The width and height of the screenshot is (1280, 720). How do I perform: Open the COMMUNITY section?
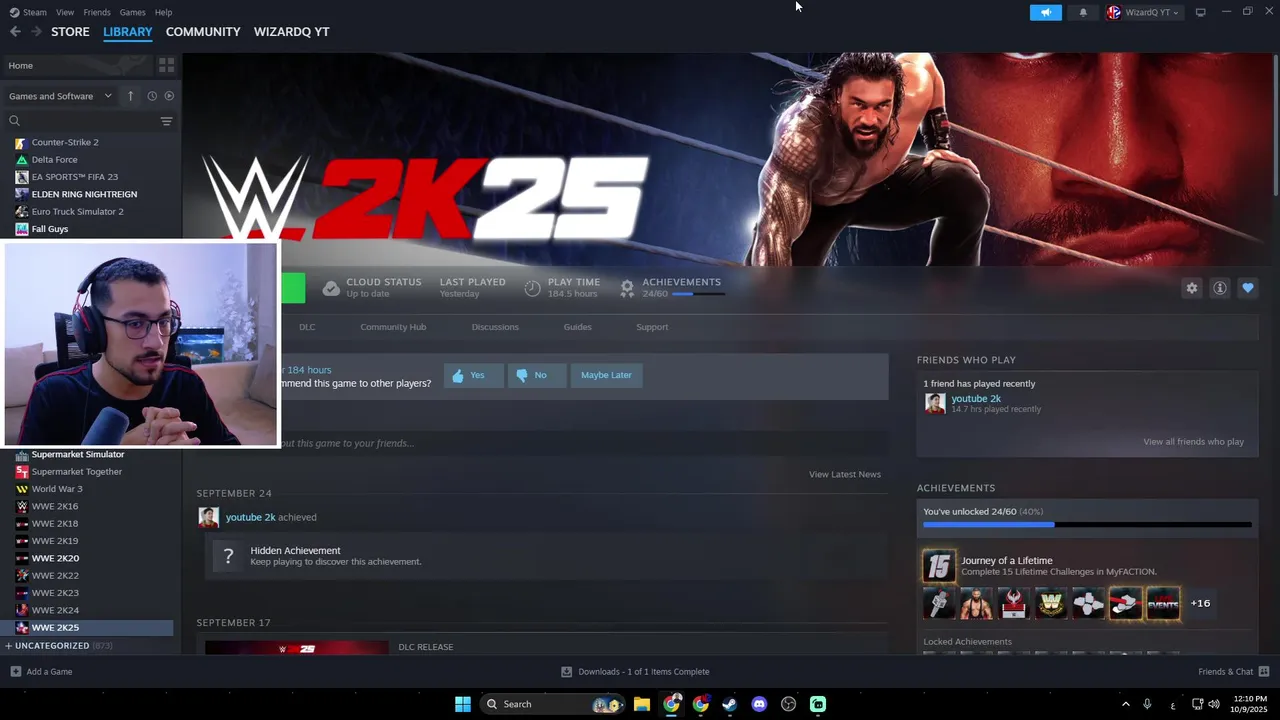click(x=203, y=32)
